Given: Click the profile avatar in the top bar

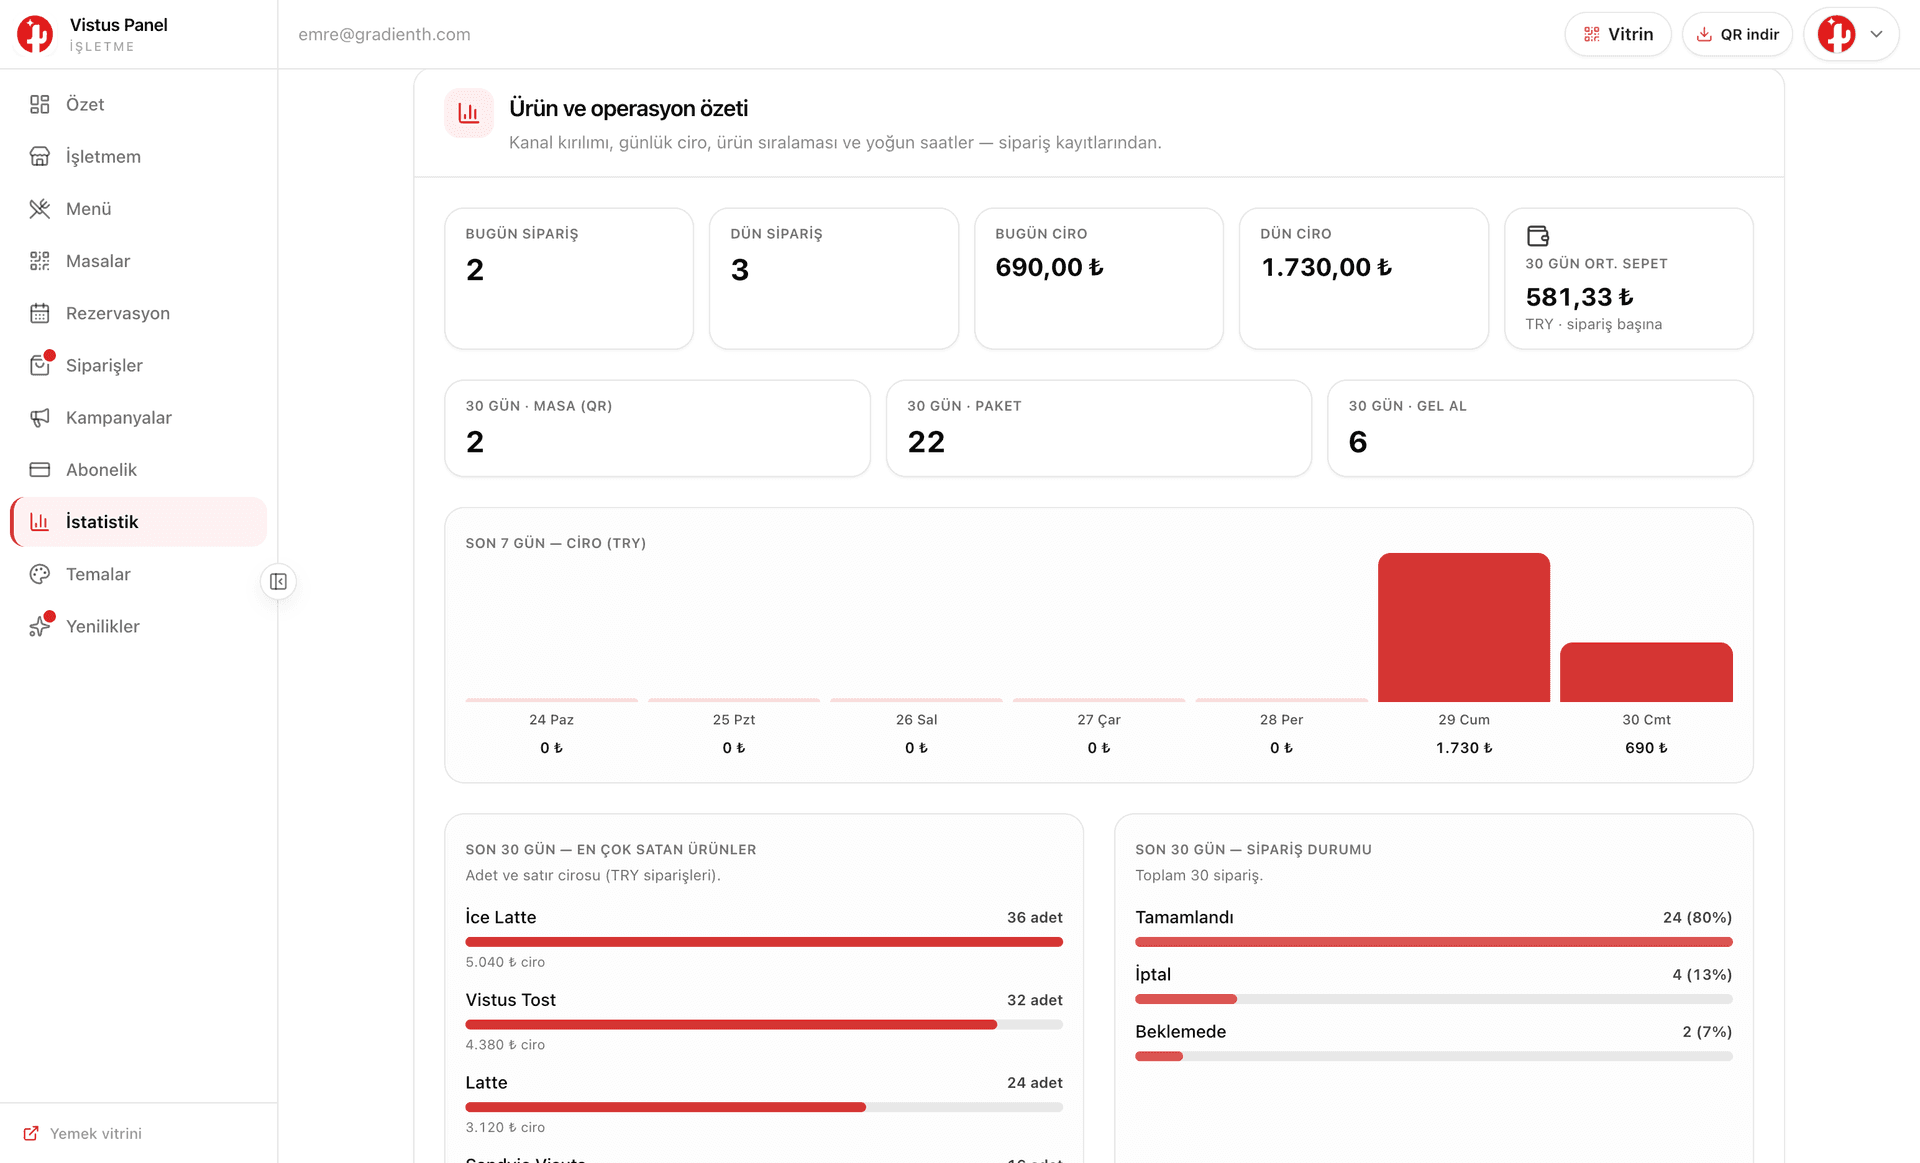Looking at the screenshot, I should [x=1837, y=34].
